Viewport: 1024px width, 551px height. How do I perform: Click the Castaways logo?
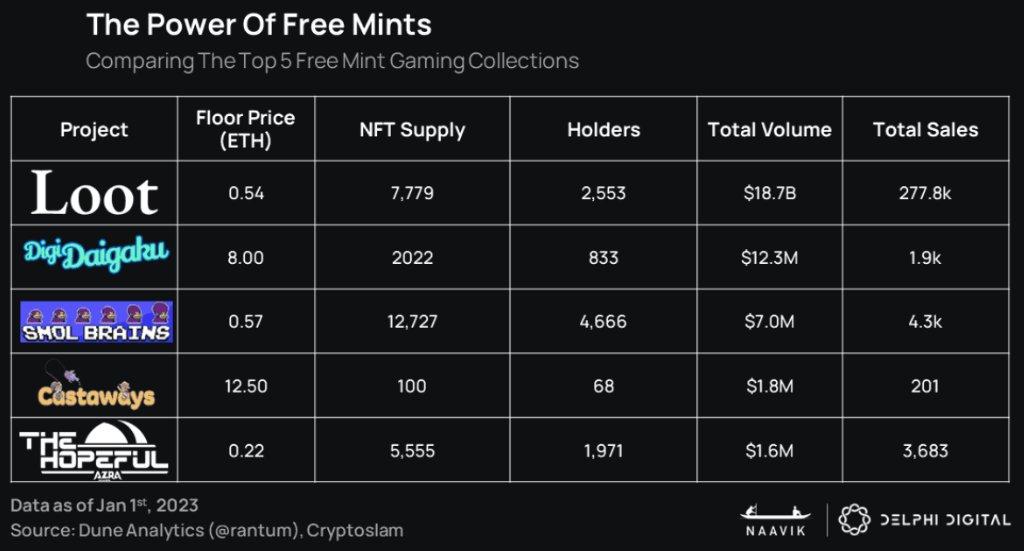coord(95,385)
